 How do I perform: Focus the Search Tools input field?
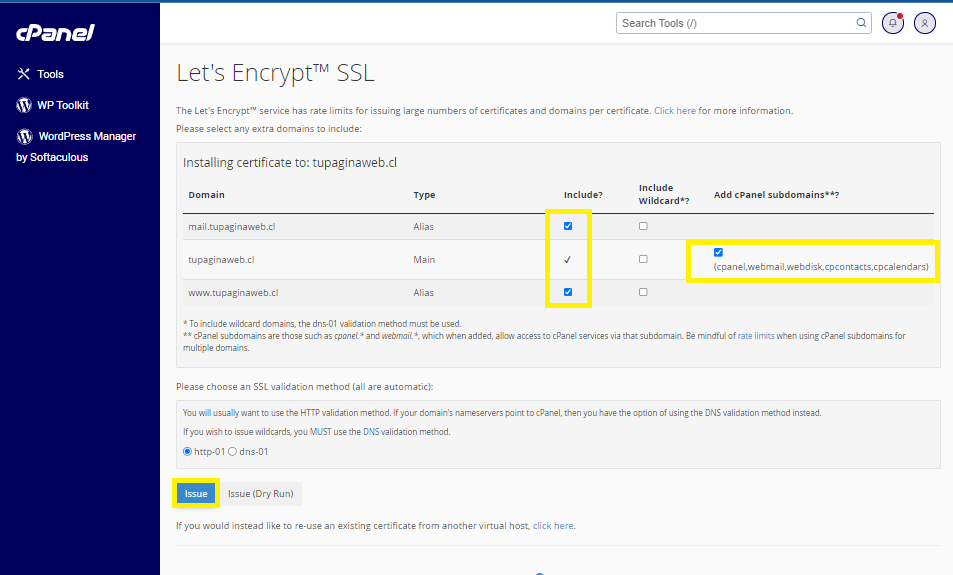pos(735,23)
